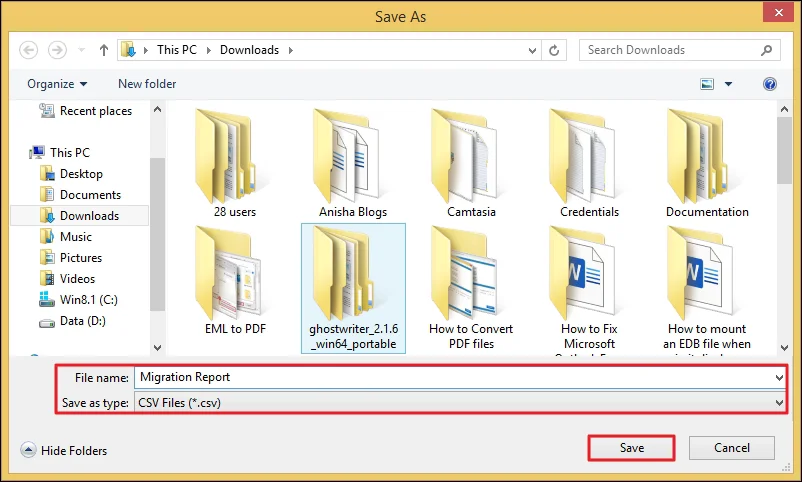
Task: Open the Save as type combo box
Action: [x=459, y=403]
